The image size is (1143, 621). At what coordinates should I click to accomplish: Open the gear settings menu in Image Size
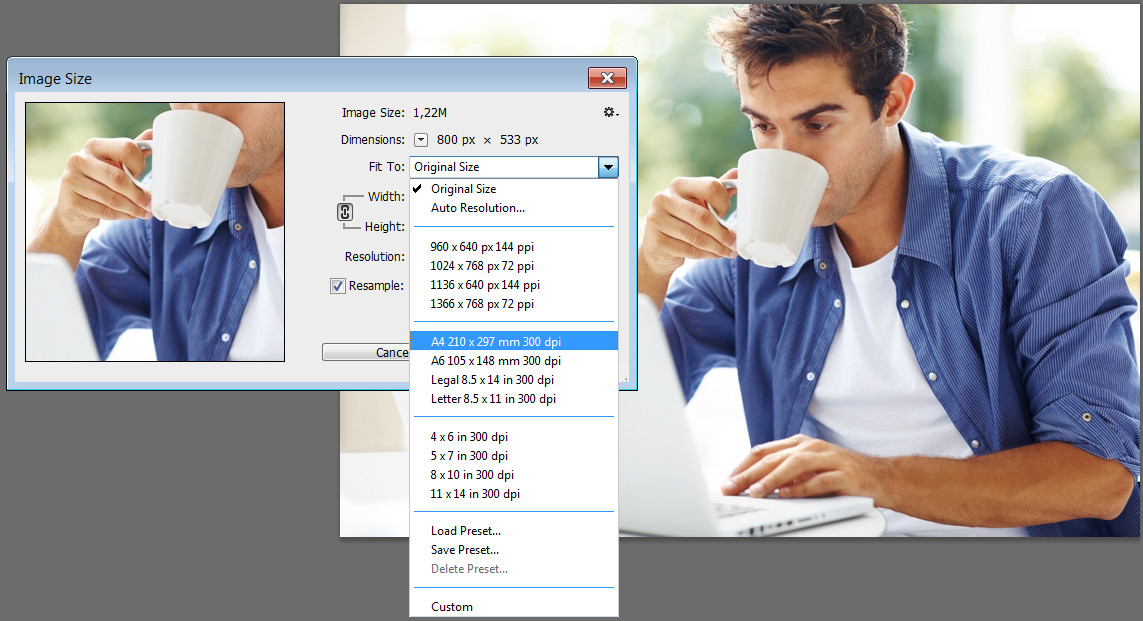click(610, 112)
